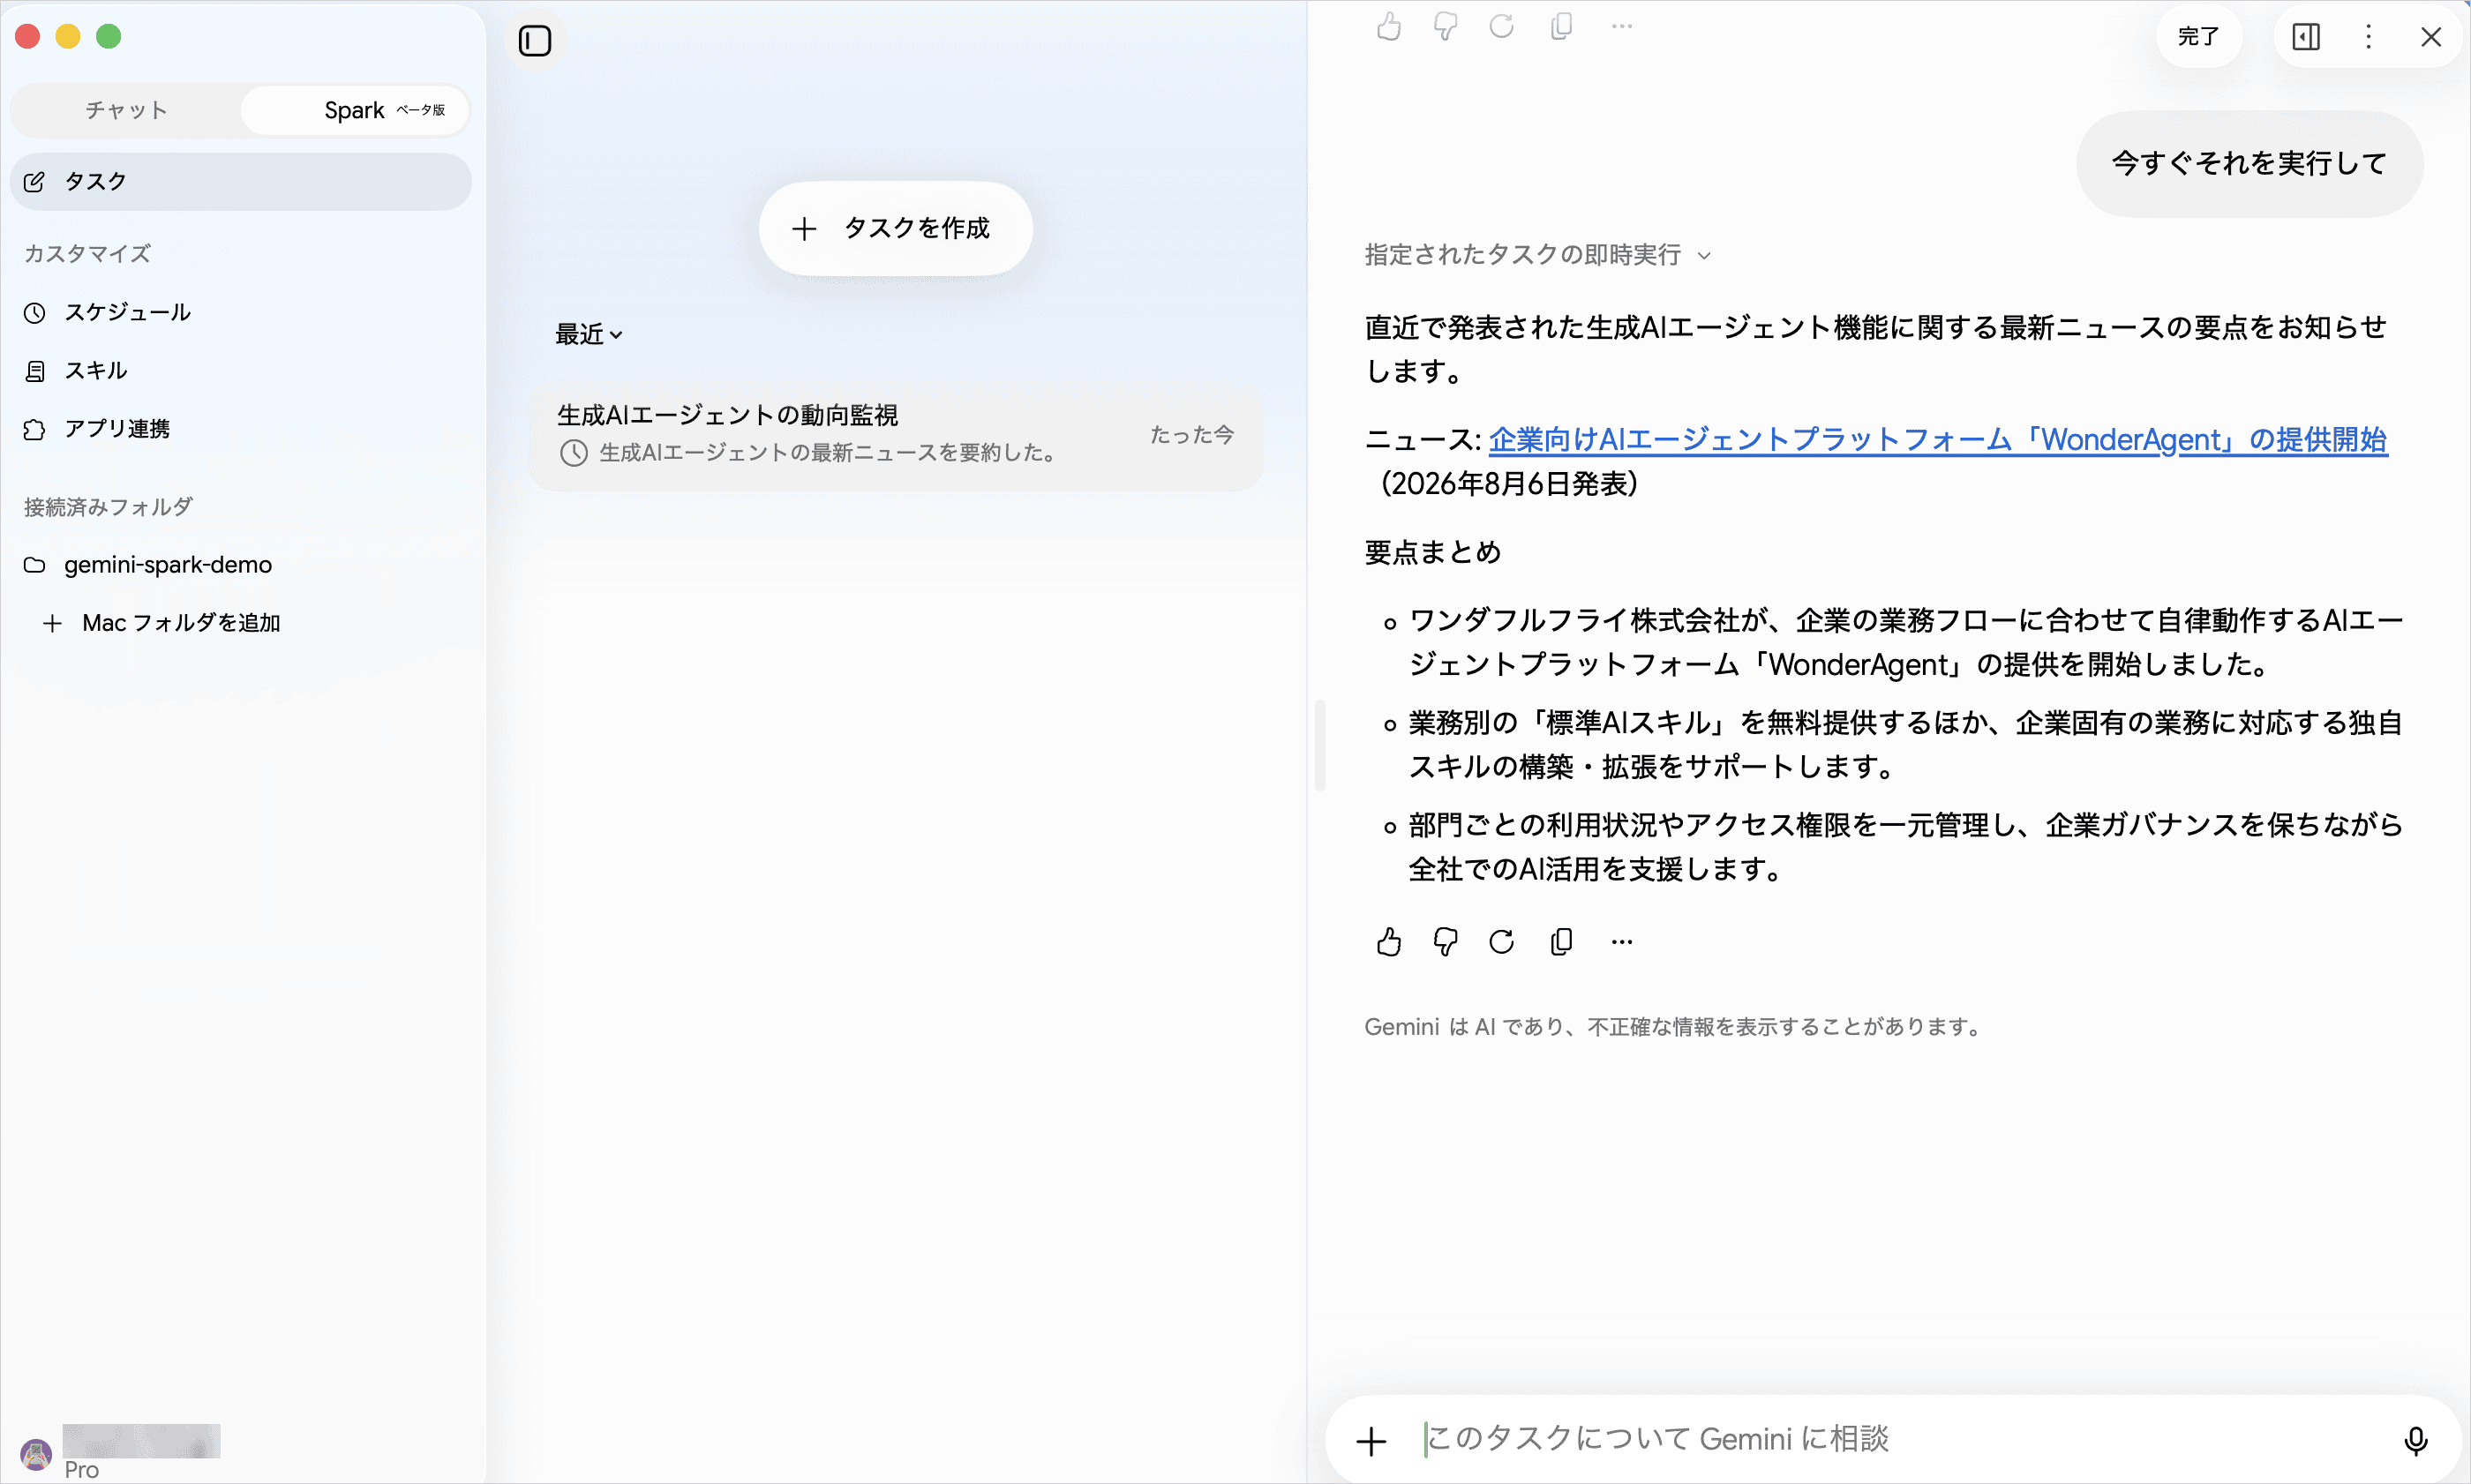Close the task detail panel with the X

coord(2431,37)
